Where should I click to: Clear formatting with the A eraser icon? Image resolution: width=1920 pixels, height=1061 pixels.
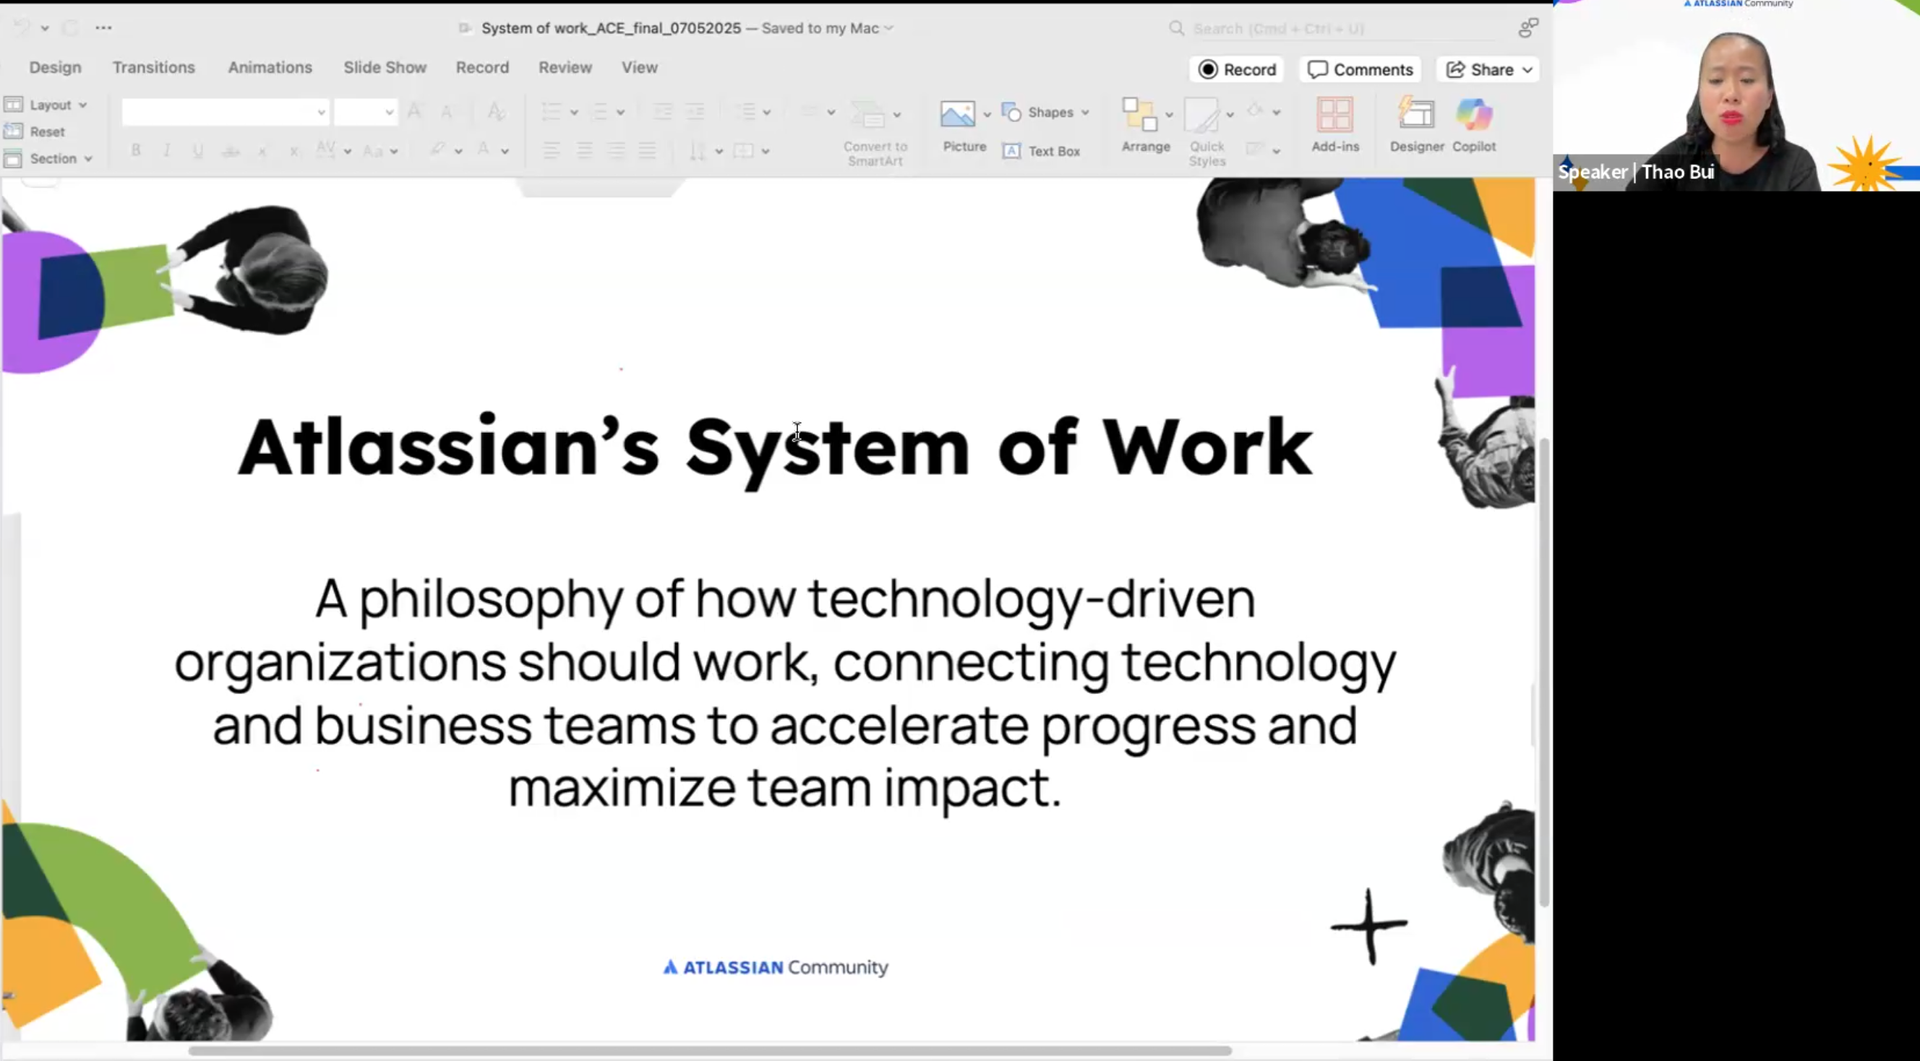495,111
